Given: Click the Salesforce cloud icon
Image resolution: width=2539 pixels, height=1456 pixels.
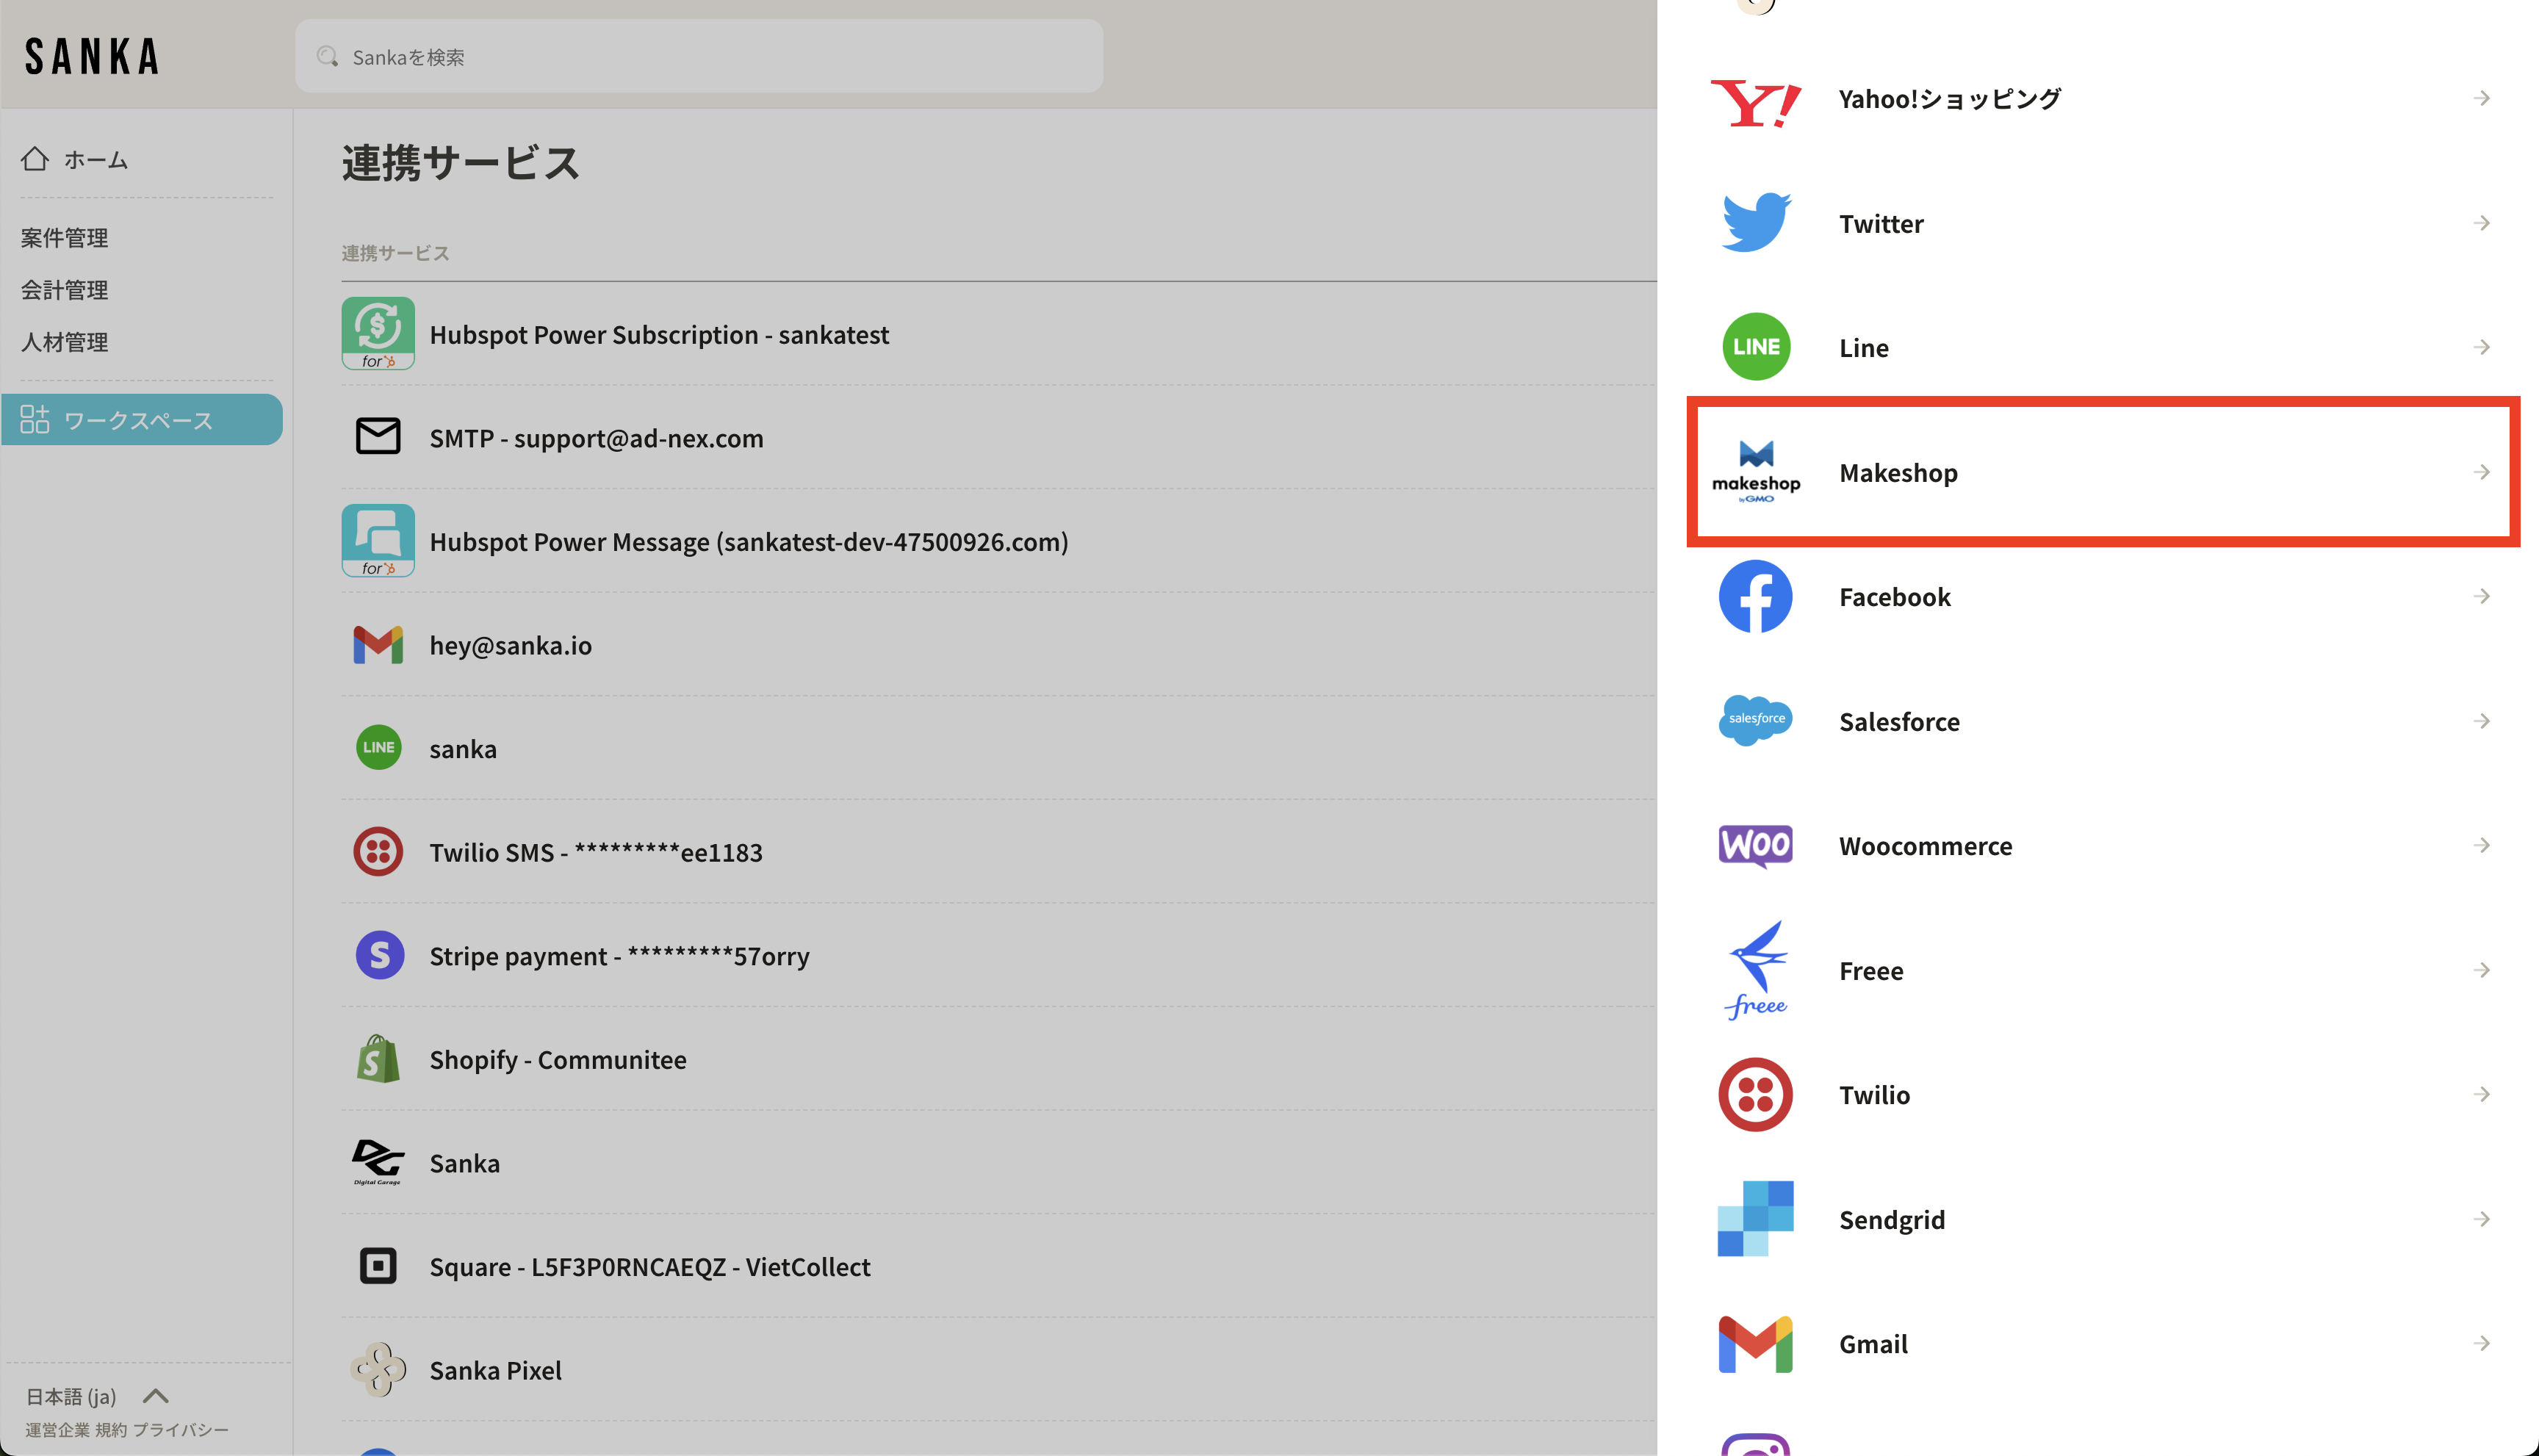Looking at the screenshot, I should click(1755, 720).
